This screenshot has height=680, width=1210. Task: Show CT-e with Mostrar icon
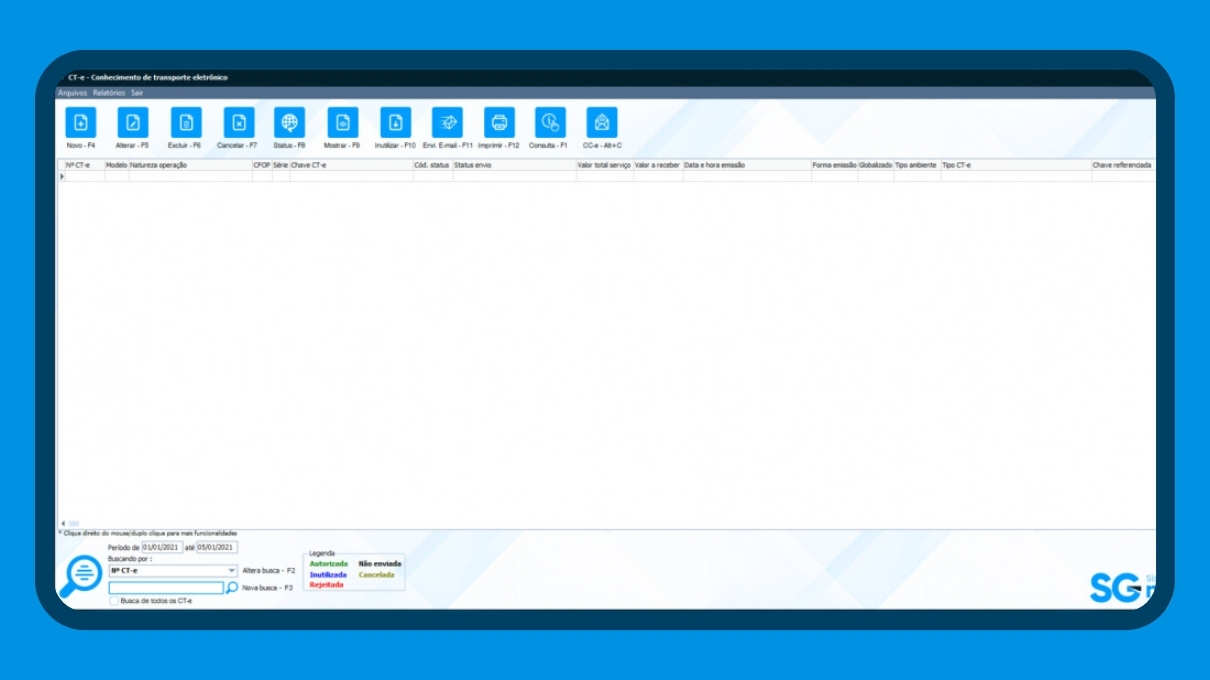343,123
